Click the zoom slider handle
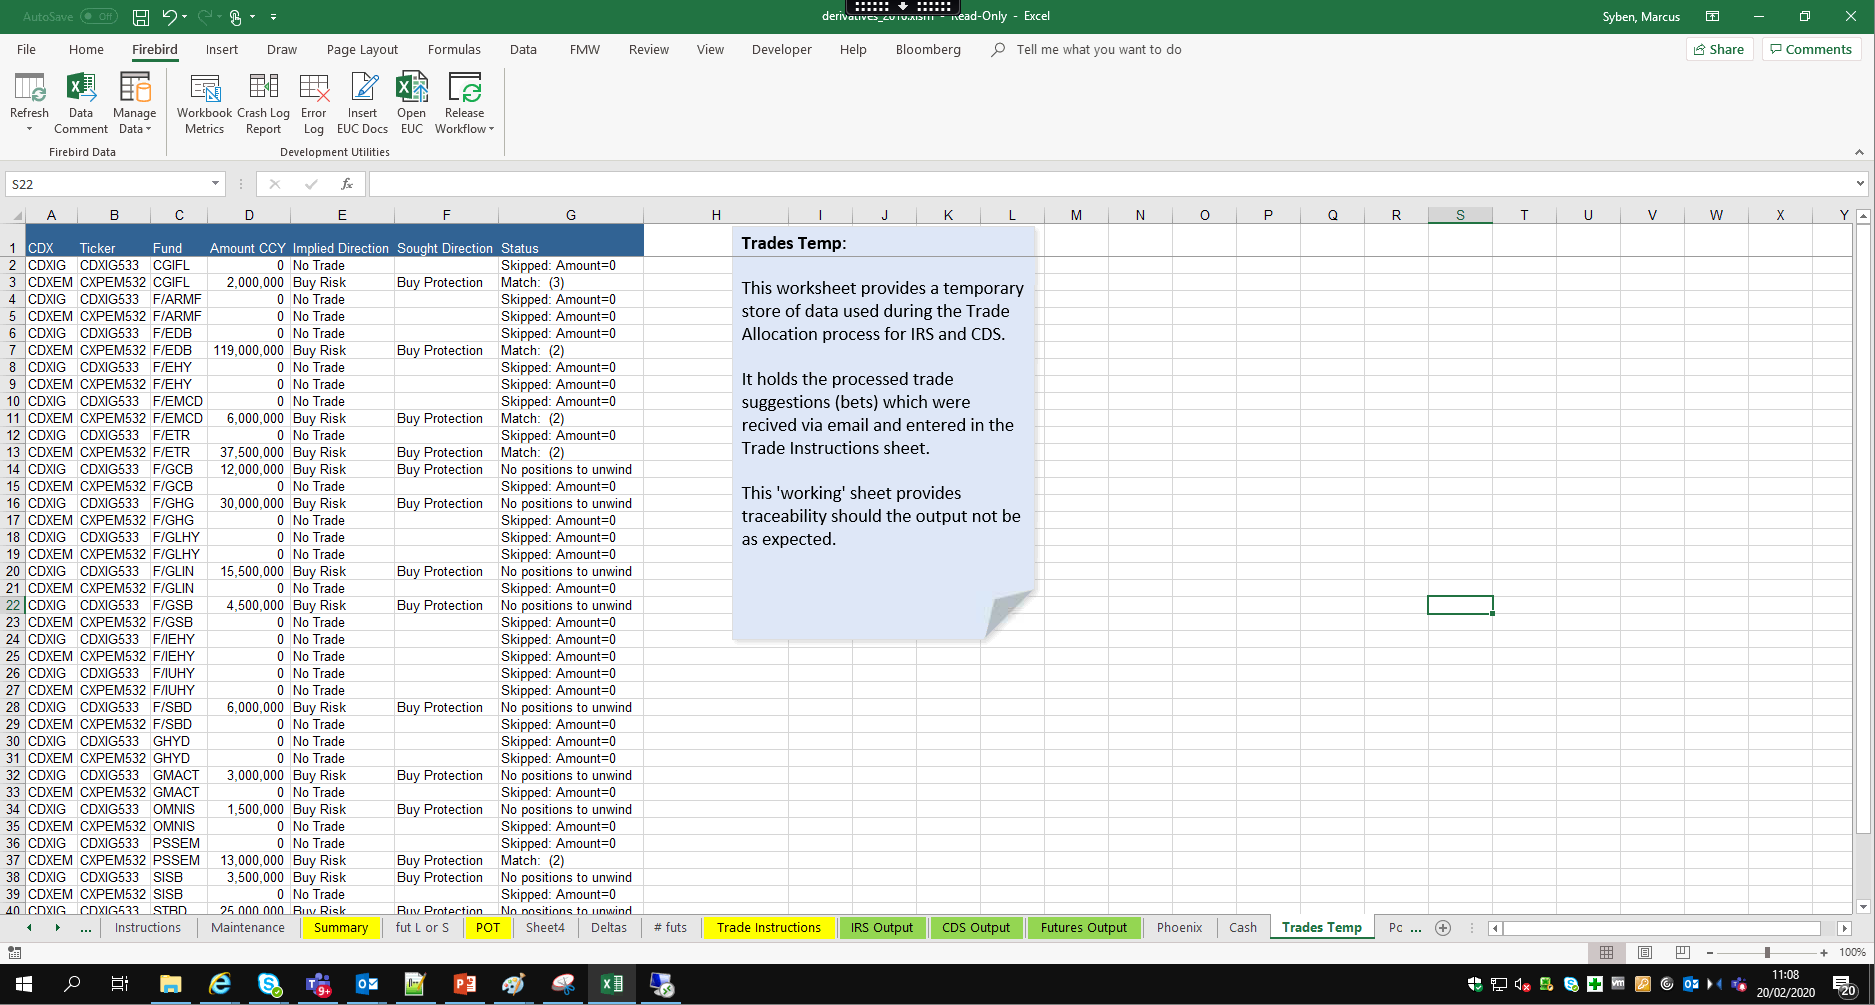 click(1767, 952)
